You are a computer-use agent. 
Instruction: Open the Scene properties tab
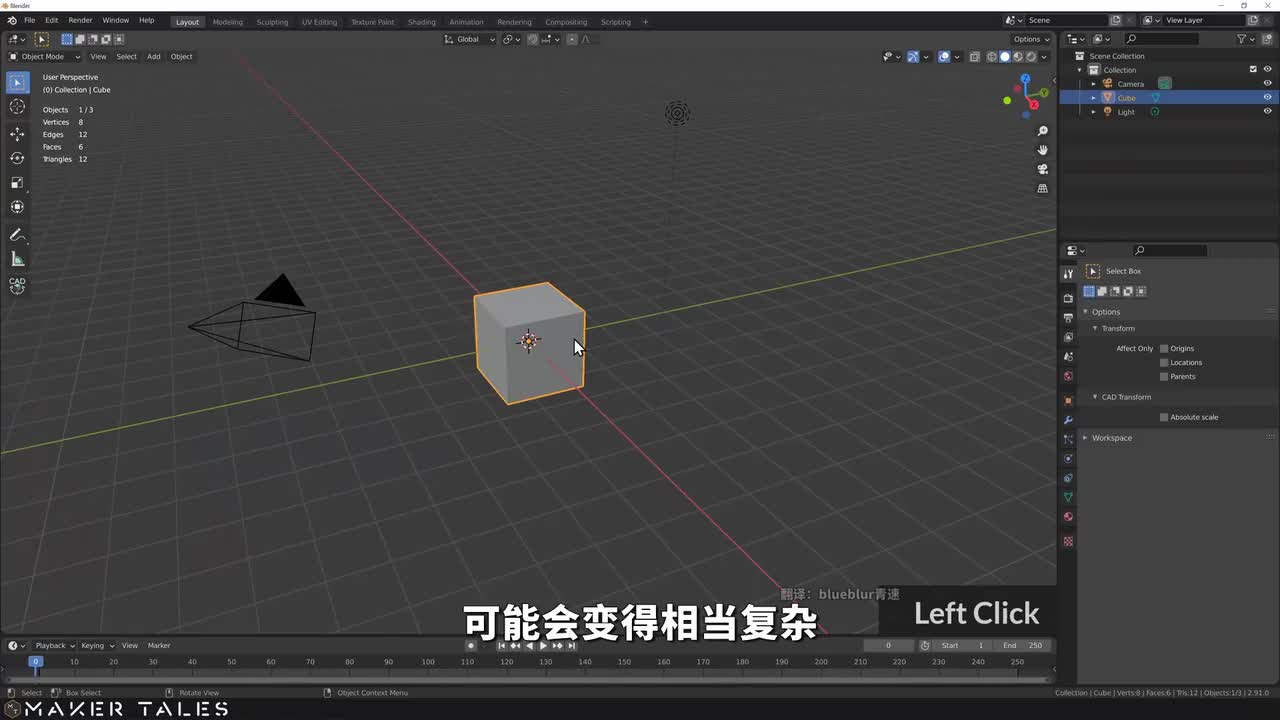pos(1068,357)
